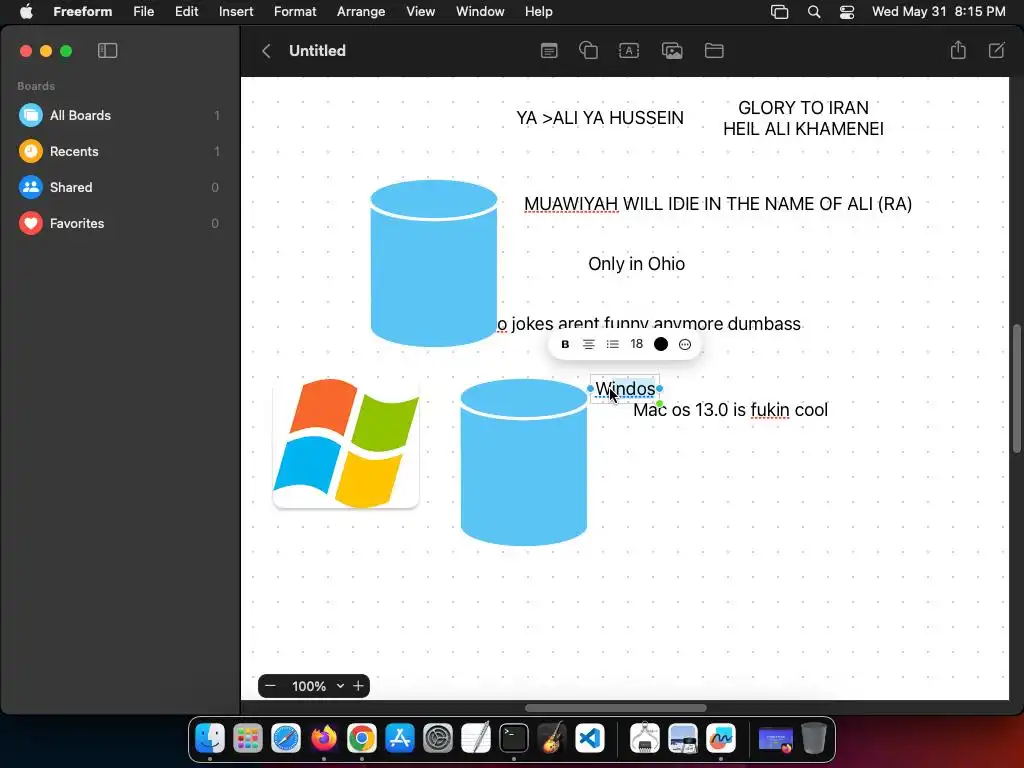Image resolution: width=1024 pixels, height=768 pixels.
Task: Open Freeform icon in the Dock
Action: click(x=721, y=739)
